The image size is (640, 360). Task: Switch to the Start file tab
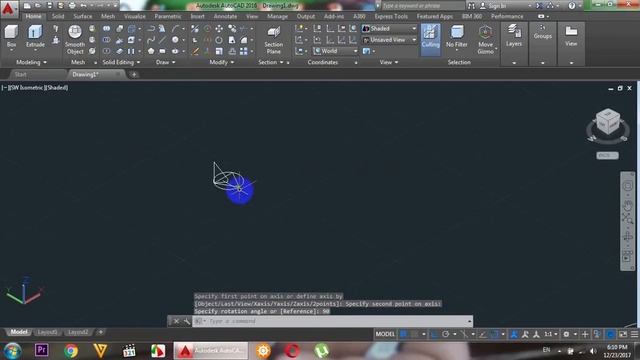coord(20,74)
